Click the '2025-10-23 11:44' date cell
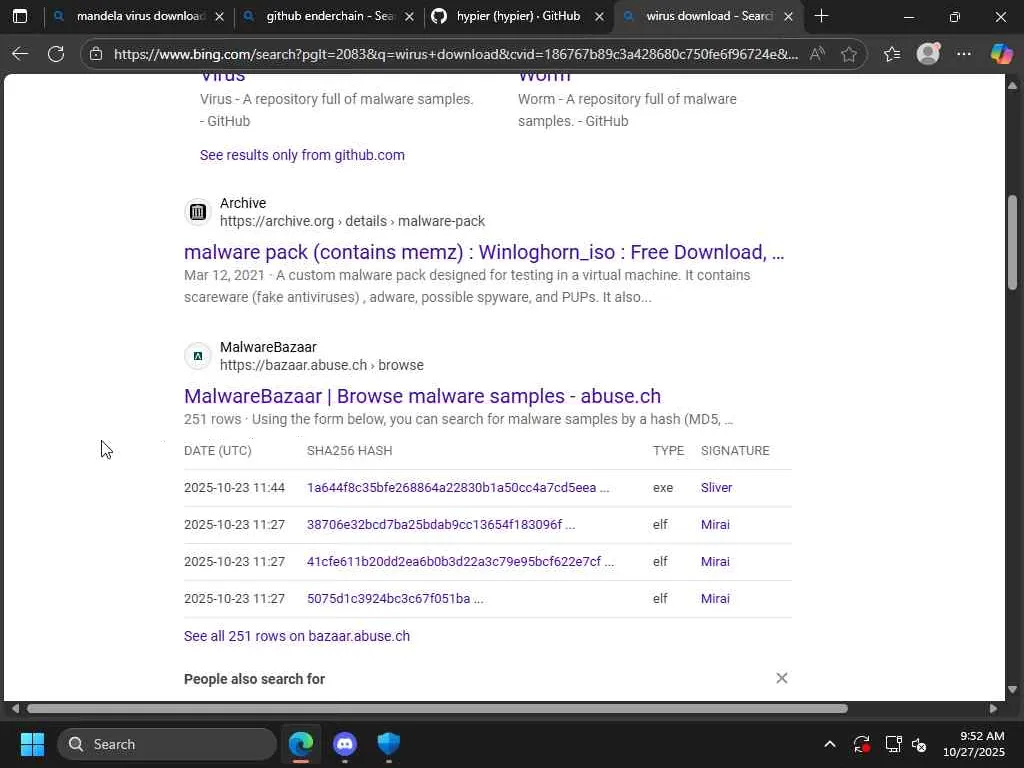The image size is (1024, 768). [234, 488]
